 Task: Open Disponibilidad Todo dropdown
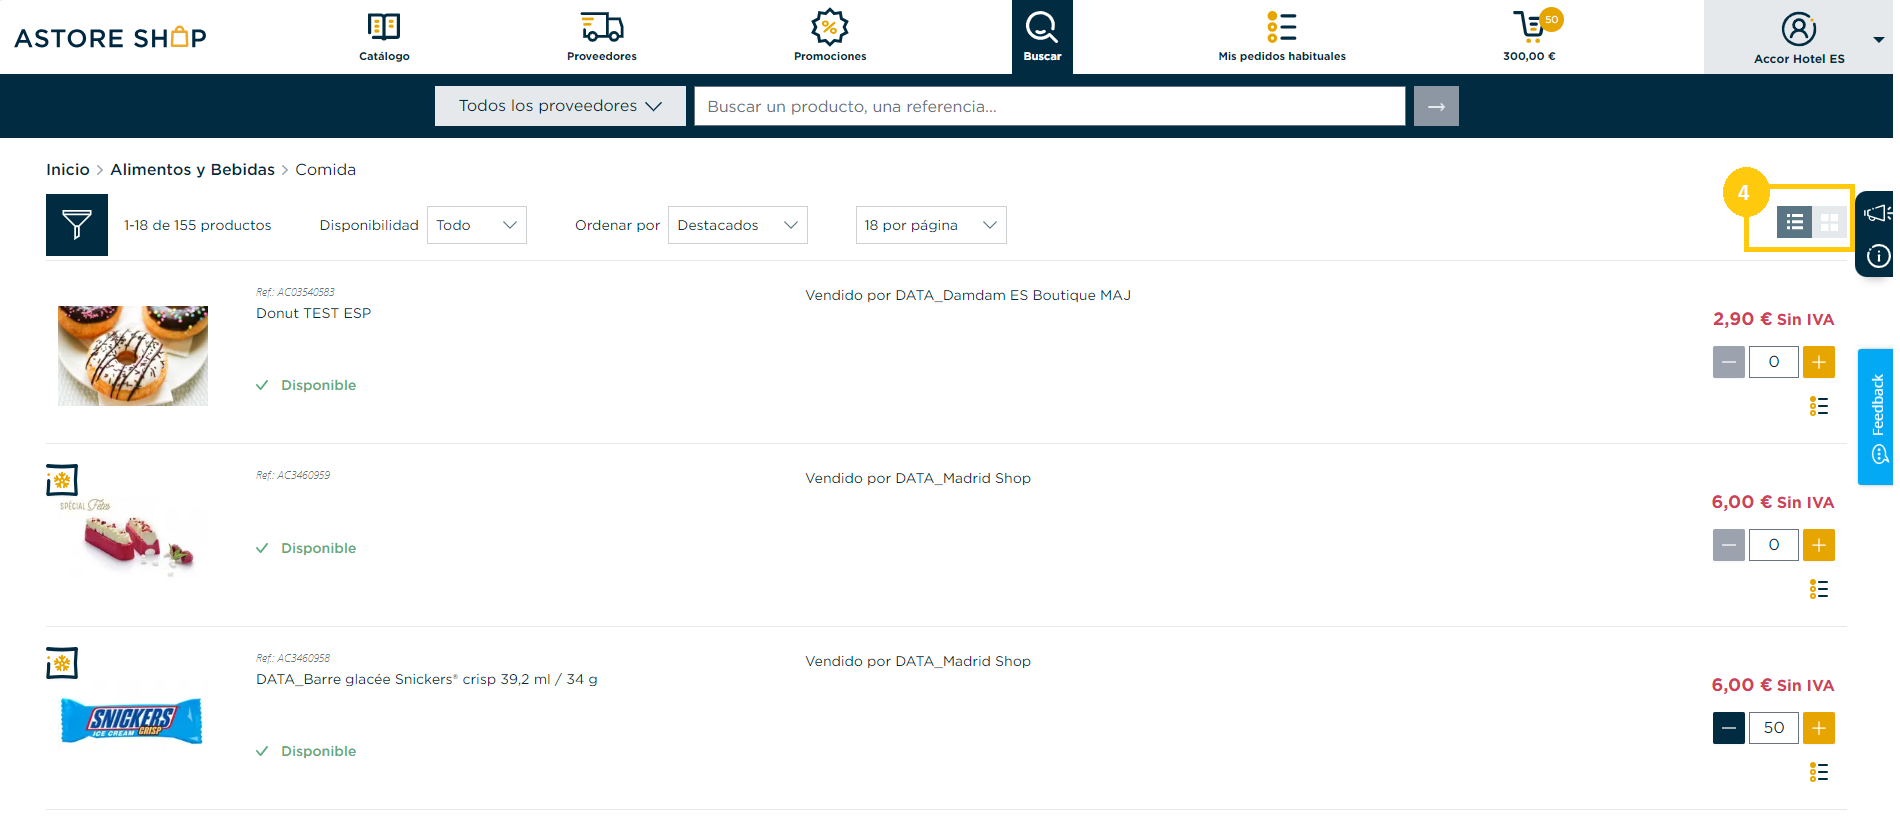click(x=477, y=225)
